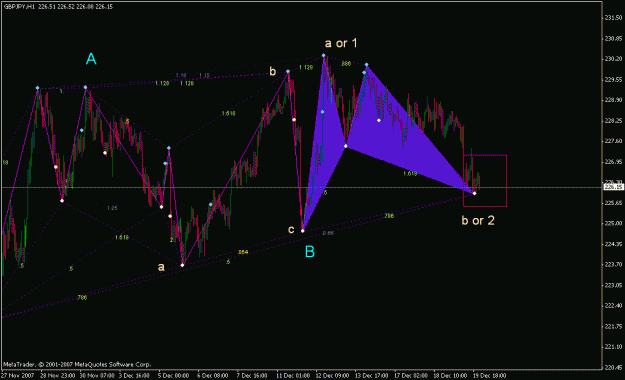Select the red rectangle object on the chart

pos(485,181)
